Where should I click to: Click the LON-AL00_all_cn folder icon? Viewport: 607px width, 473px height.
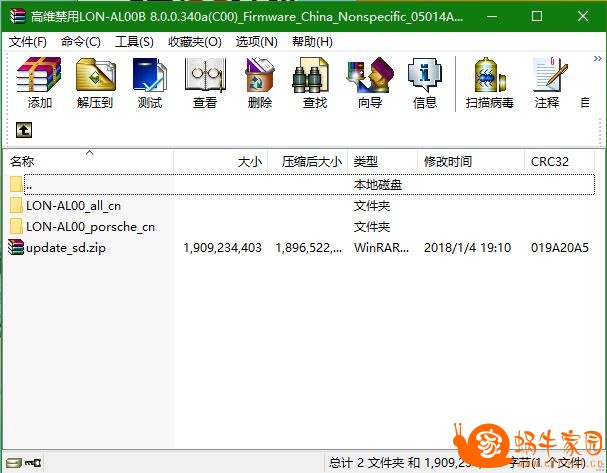[x=16, y=206]
